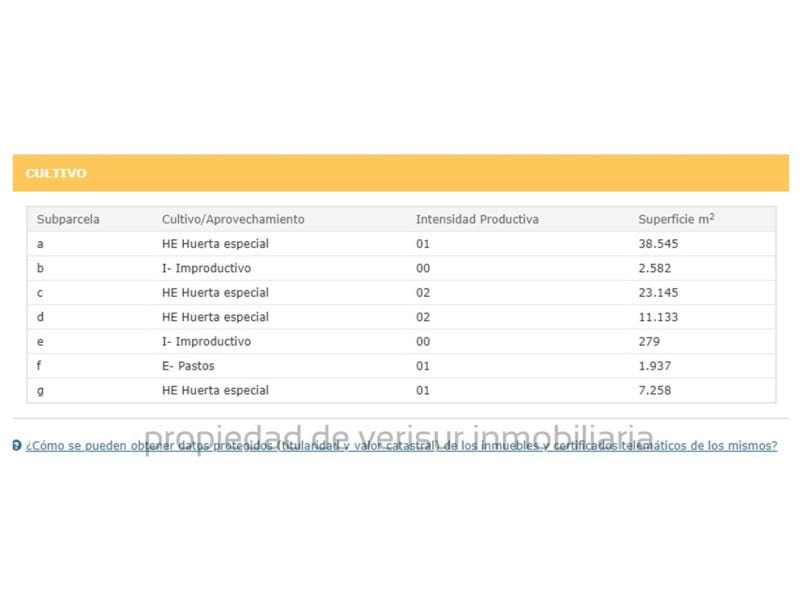800x600 pixels.
Task: Select the Cultivo/Aprovechamiento column header
Action: (233, 219)
